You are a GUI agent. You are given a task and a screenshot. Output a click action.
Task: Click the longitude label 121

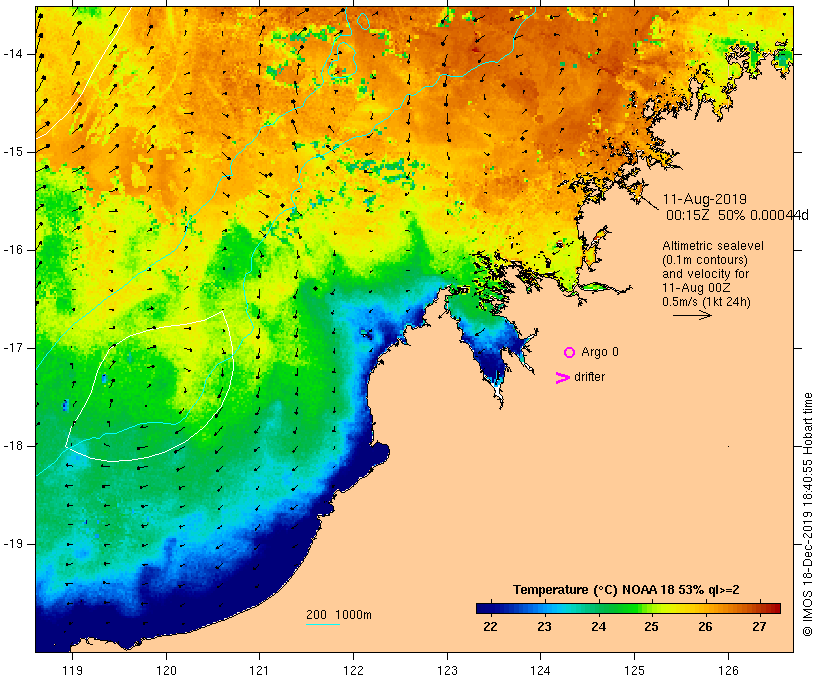point(259,670)
